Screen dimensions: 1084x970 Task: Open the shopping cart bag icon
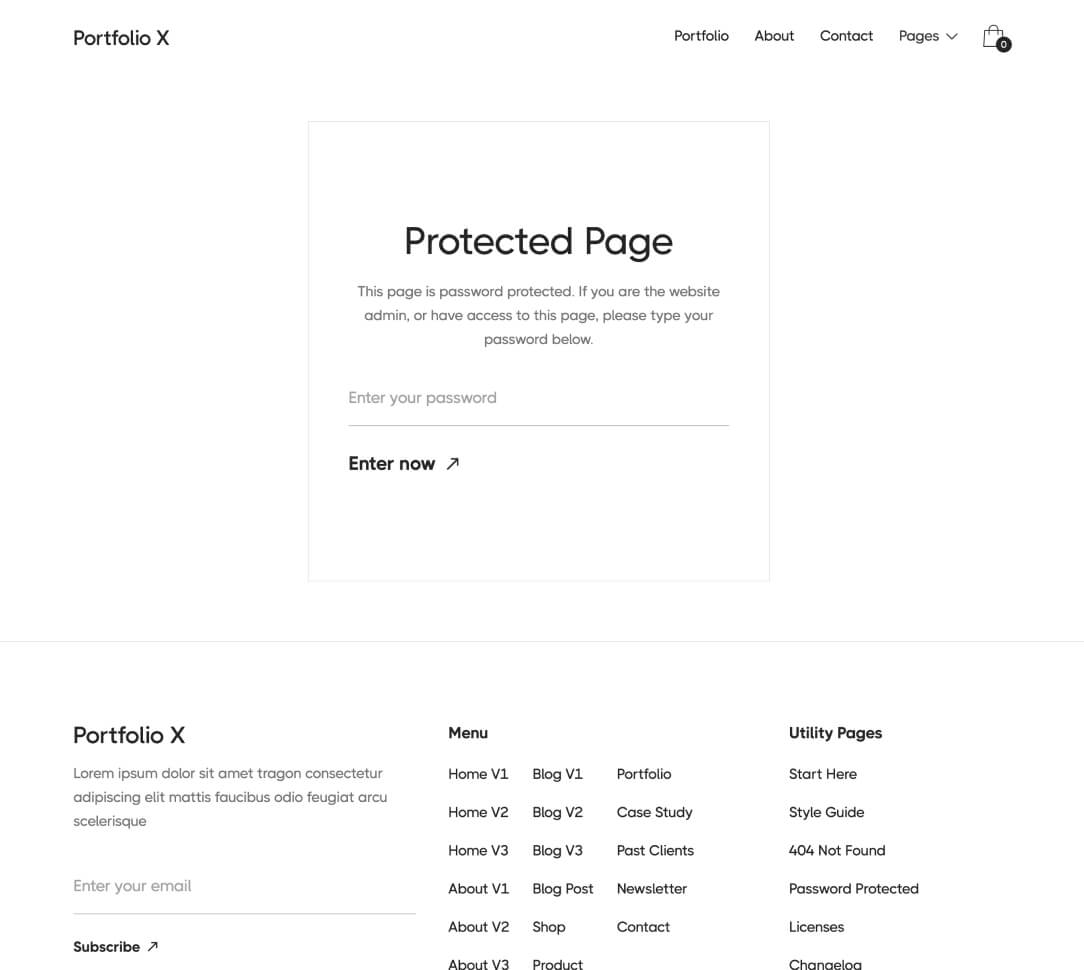[x=995, y=37]
